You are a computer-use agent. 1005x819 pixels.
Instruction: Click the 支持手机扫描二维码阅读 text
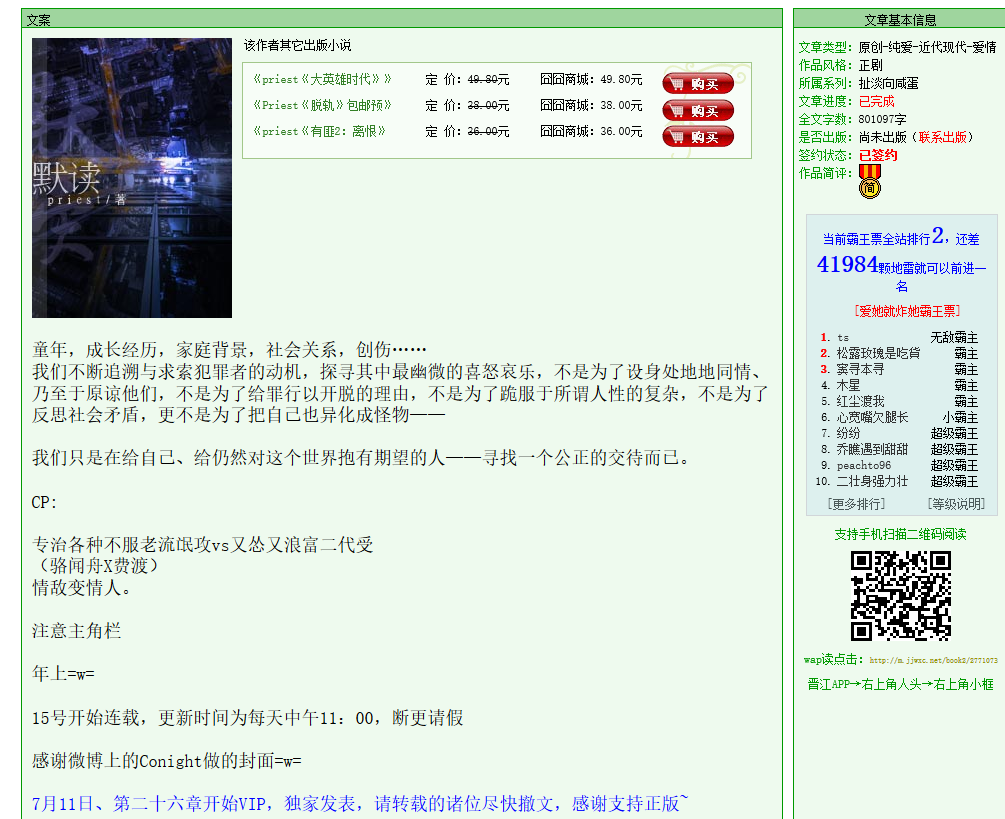[901, 534]
